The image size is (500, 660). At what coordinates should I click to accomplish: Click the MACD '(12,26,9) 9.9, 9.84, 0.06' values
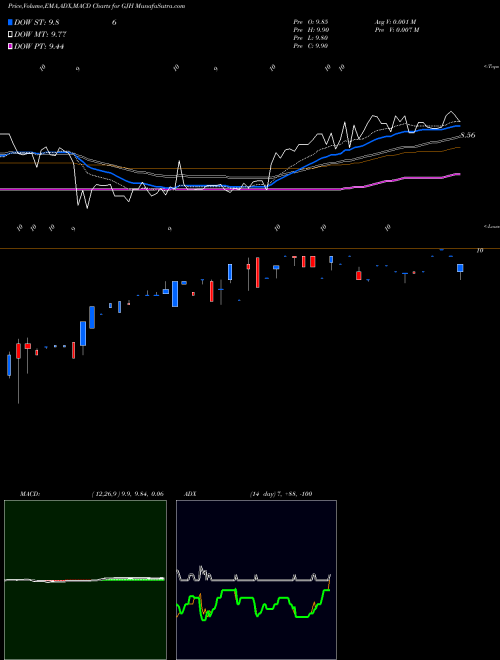pos(128,494)
